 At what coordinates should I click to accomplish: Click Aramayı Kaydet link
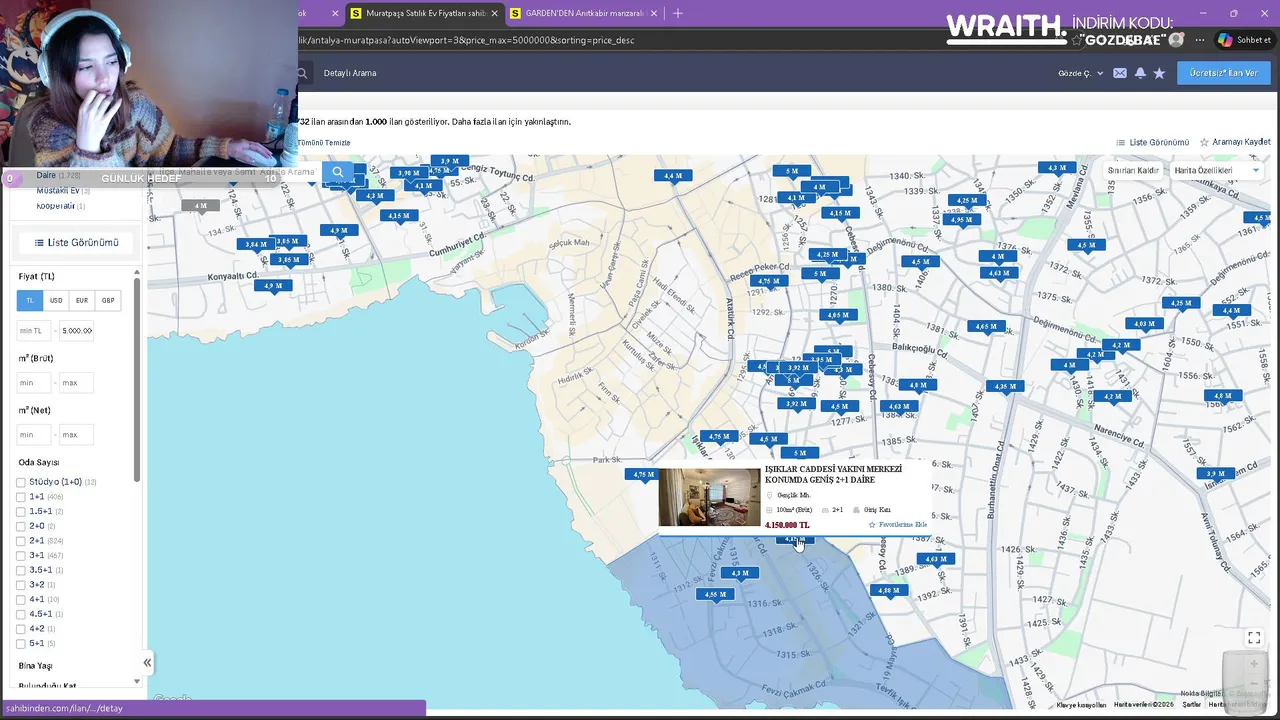pos(1235,142)
